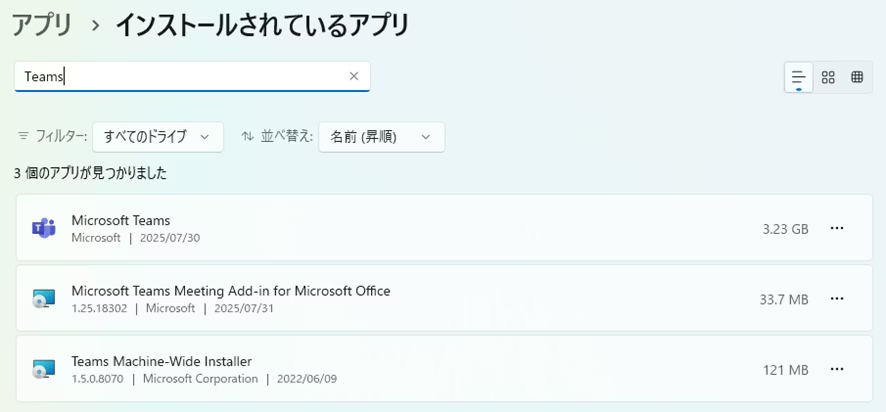Open more options for Microsoft Teams
This screenshot has height=412, width=886.
coord(837,228)
